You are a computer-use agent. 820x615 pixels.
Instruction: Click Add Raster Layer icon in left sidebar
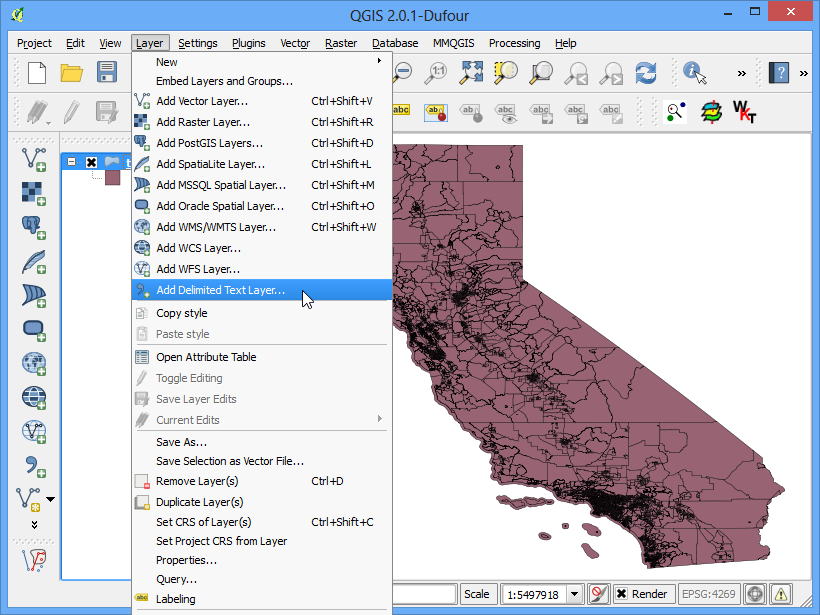(34, 193)
